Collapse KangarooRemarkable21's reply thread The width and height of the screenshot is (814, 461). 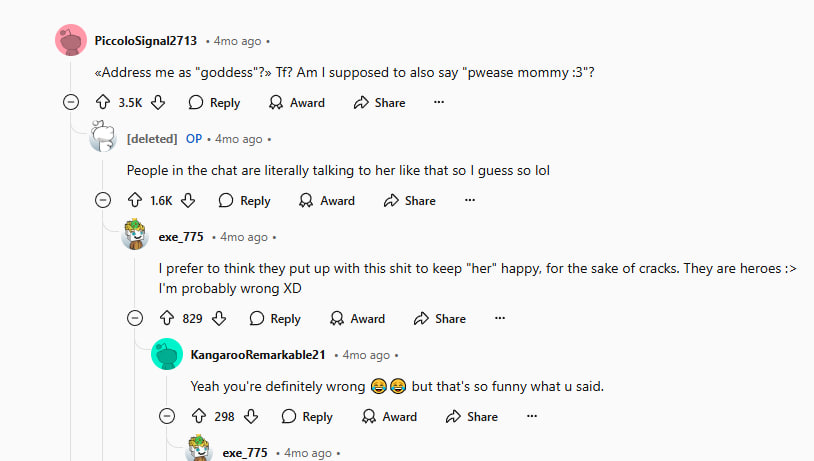[167, 416]
